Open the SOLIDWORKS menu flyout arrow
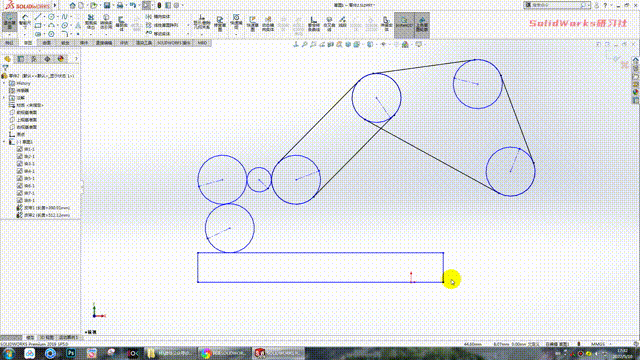 point(56,5)
